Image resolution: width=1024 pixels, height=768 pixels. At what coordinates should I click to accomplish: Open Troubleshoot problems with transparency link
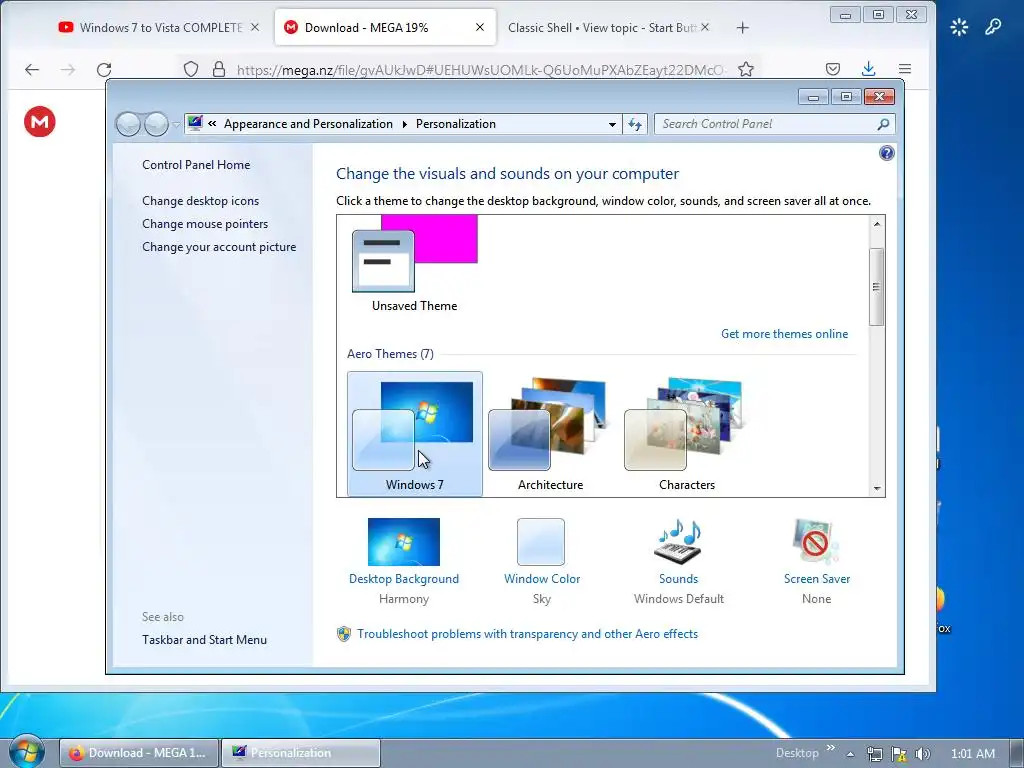[x=527, y=633]
